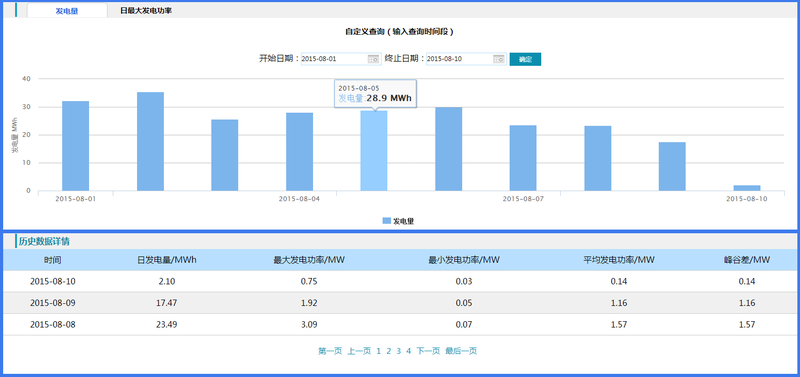Click the 时间 column header
The height and width of the screenshot is (377, 800).
click(53, 260)
